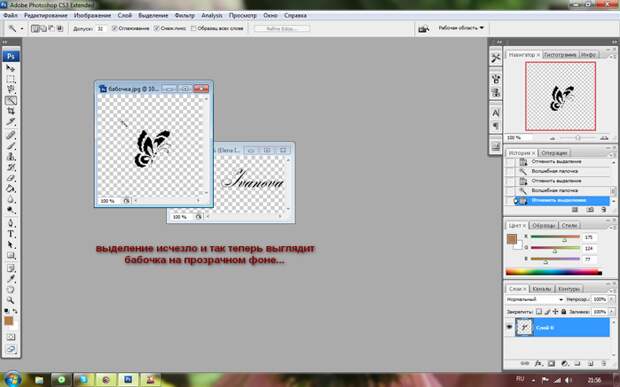This screenshot has height=387, width=620.
Task: Select the Horizontal Type tool
Action: [x=11, y=234]
